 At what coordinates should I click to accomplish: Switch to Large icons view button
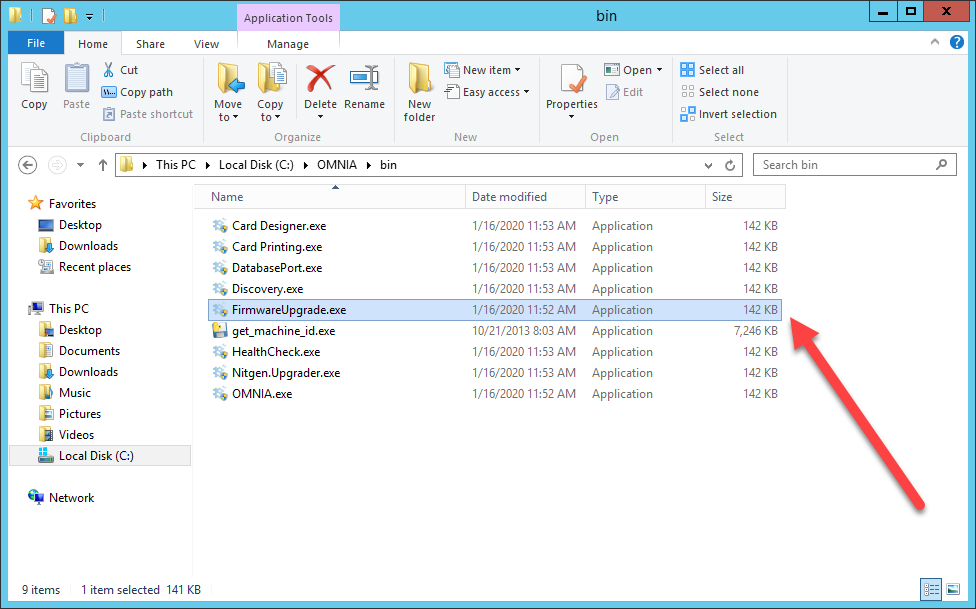pos(952,588)
